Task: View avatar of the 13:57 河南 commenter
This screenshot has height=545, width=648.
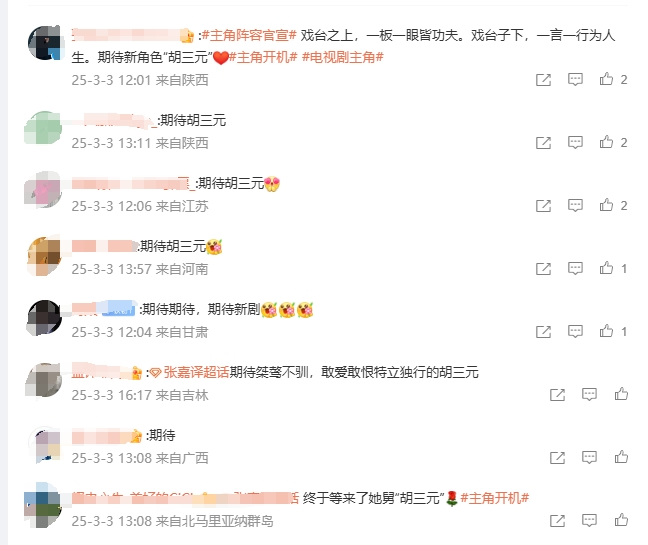Action: (x=45, y=255)
